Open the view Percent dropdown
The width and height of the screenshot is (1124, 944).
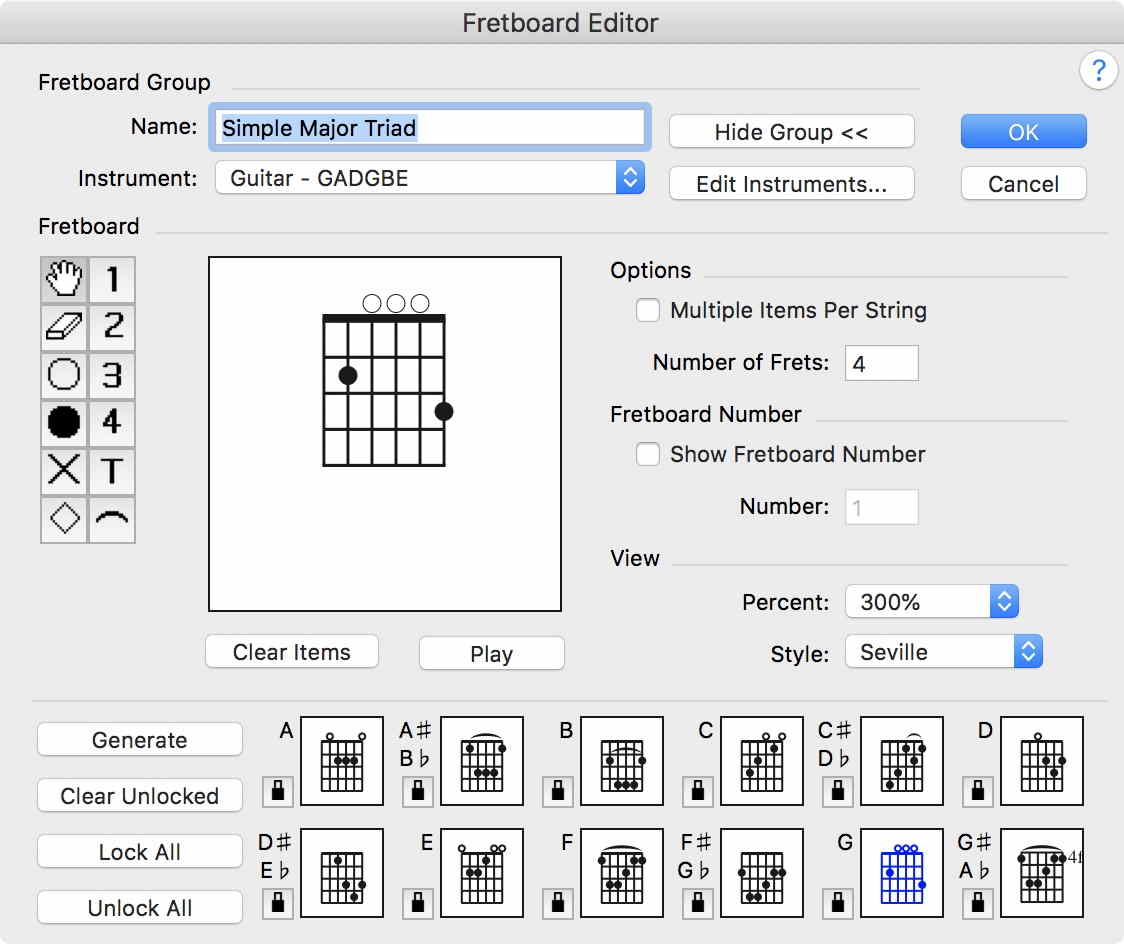click(931, 602)
